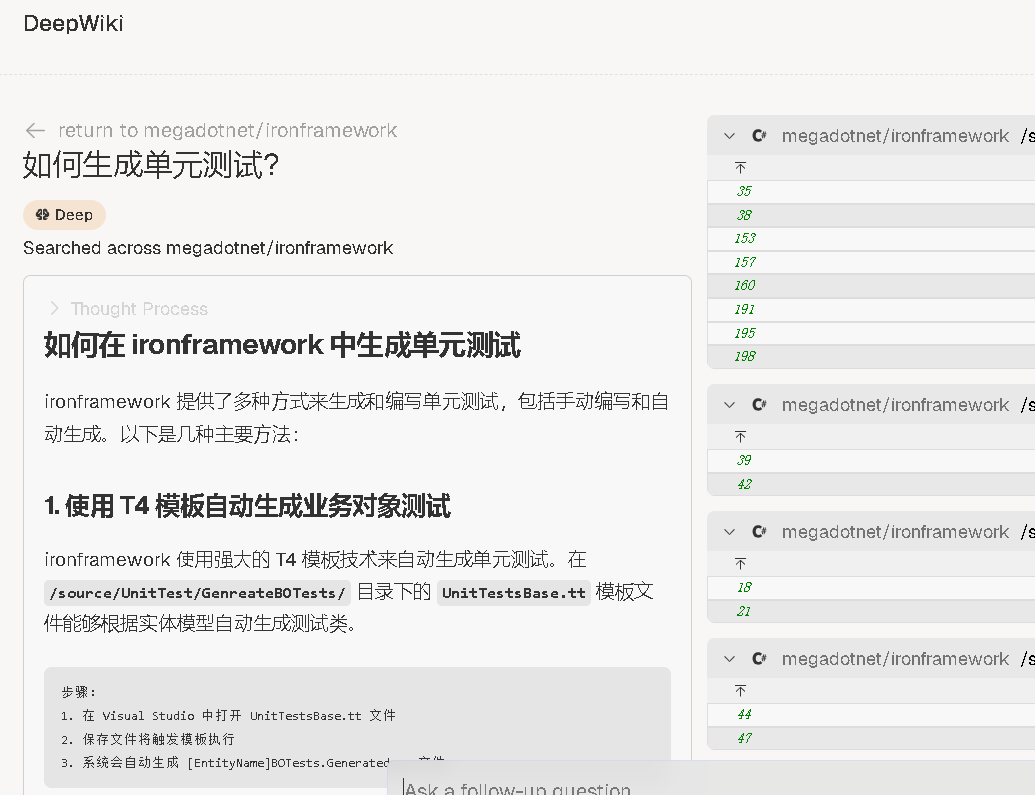Select line number 35
Image resolution: width=1035 pixels, height=795 pixels.
point(744,191)
